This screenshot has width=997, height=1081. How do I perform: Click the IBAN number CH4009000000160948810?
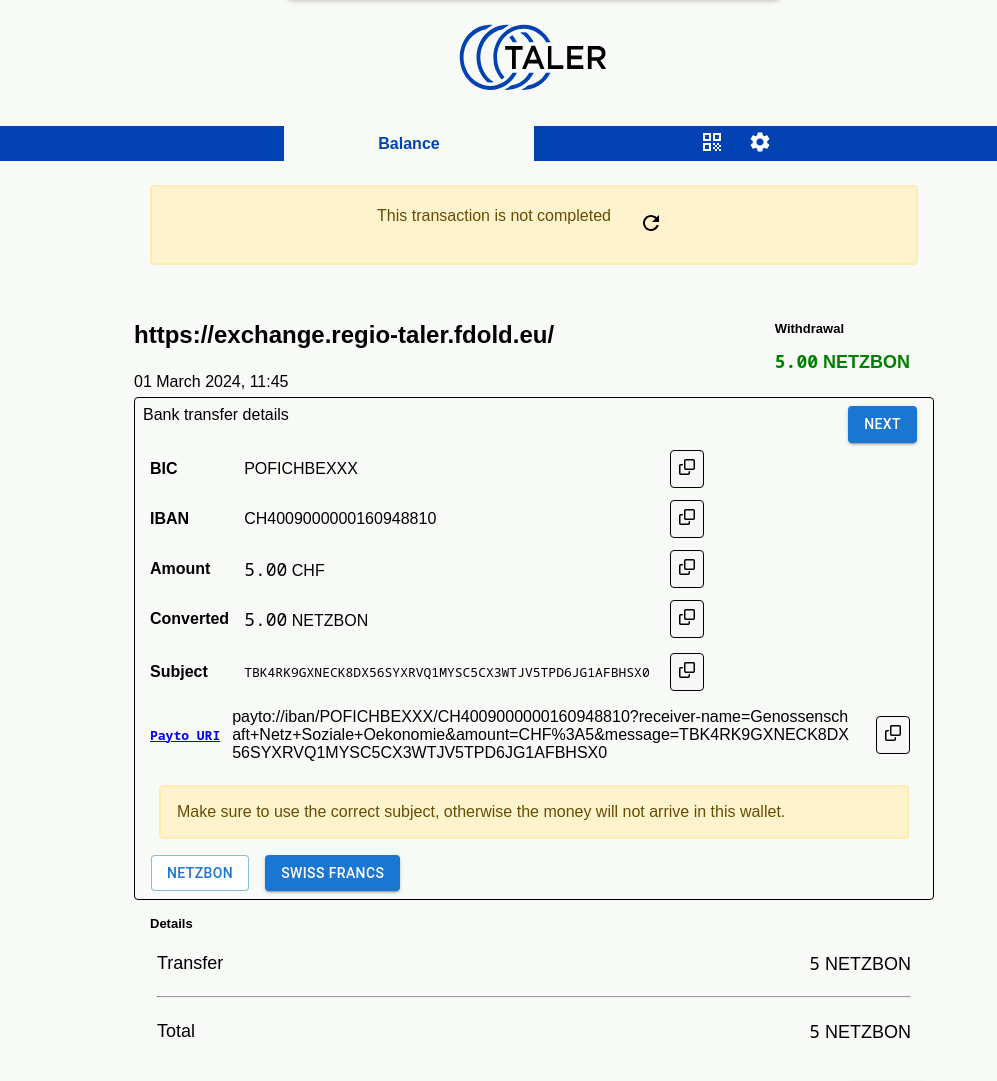click(340, 519)
